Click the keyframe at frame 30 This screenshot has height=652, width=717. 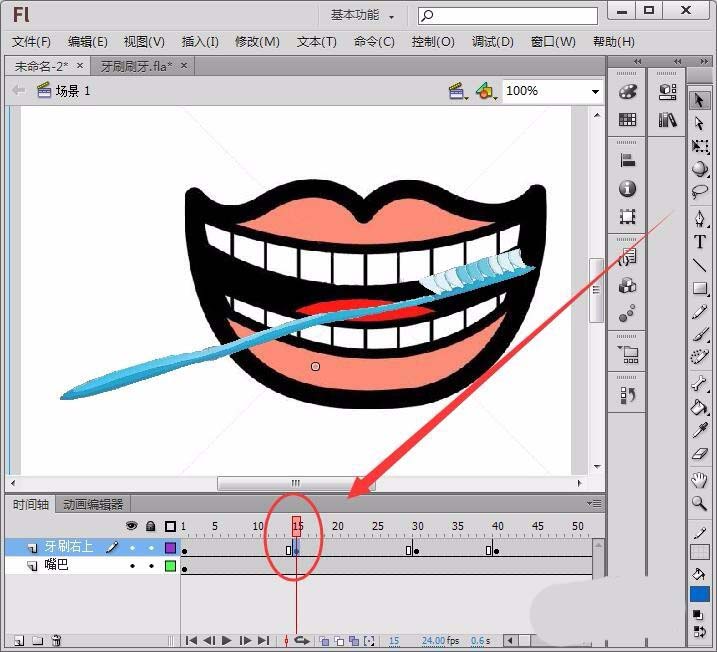(x=416, y=550)
